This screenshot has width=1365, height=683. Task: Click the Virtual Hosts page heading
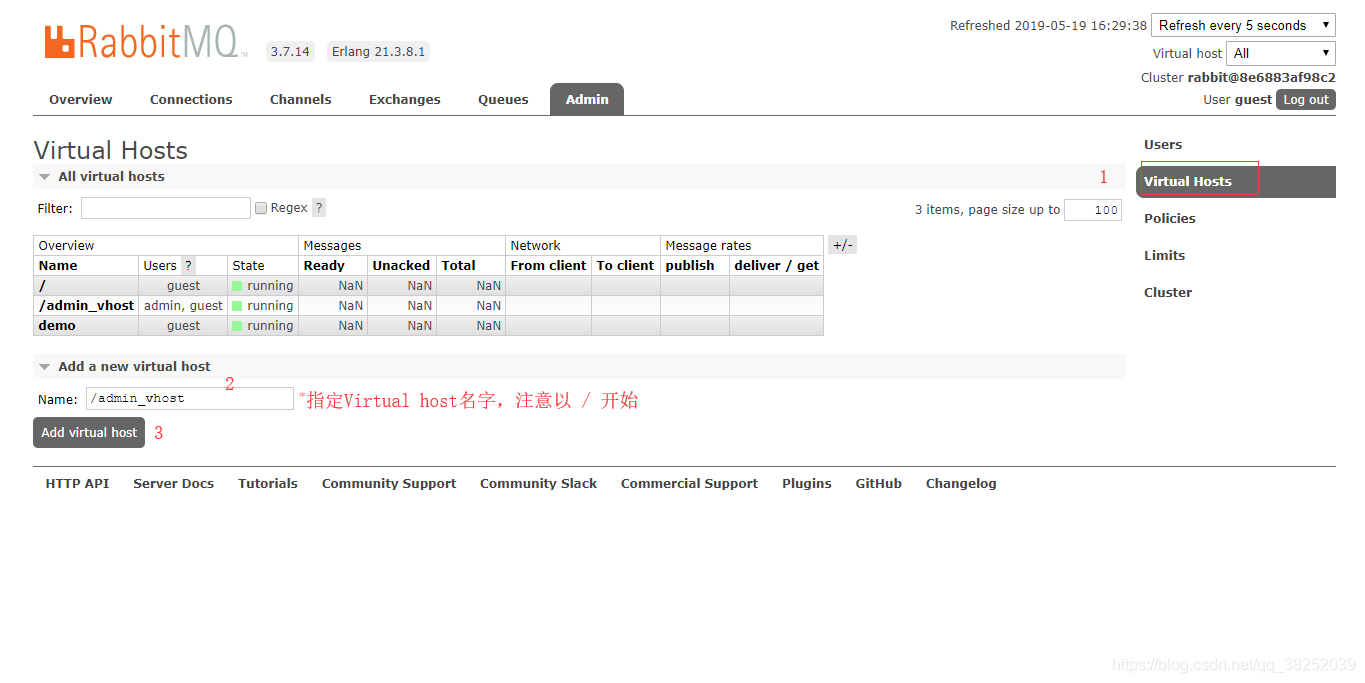[x=111, y=150]
